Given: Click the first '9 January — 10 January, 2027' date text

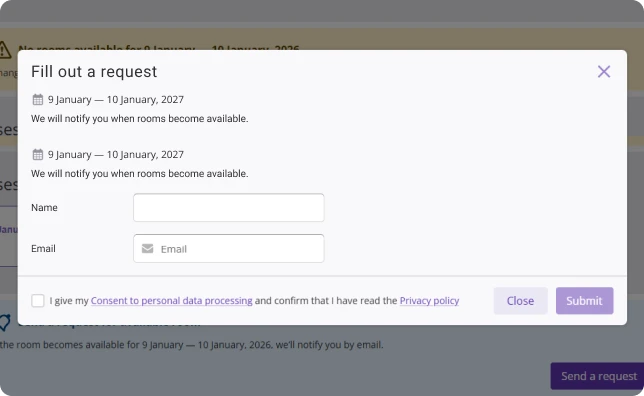Looking at the screenshot, I should [x=116, y=99].
